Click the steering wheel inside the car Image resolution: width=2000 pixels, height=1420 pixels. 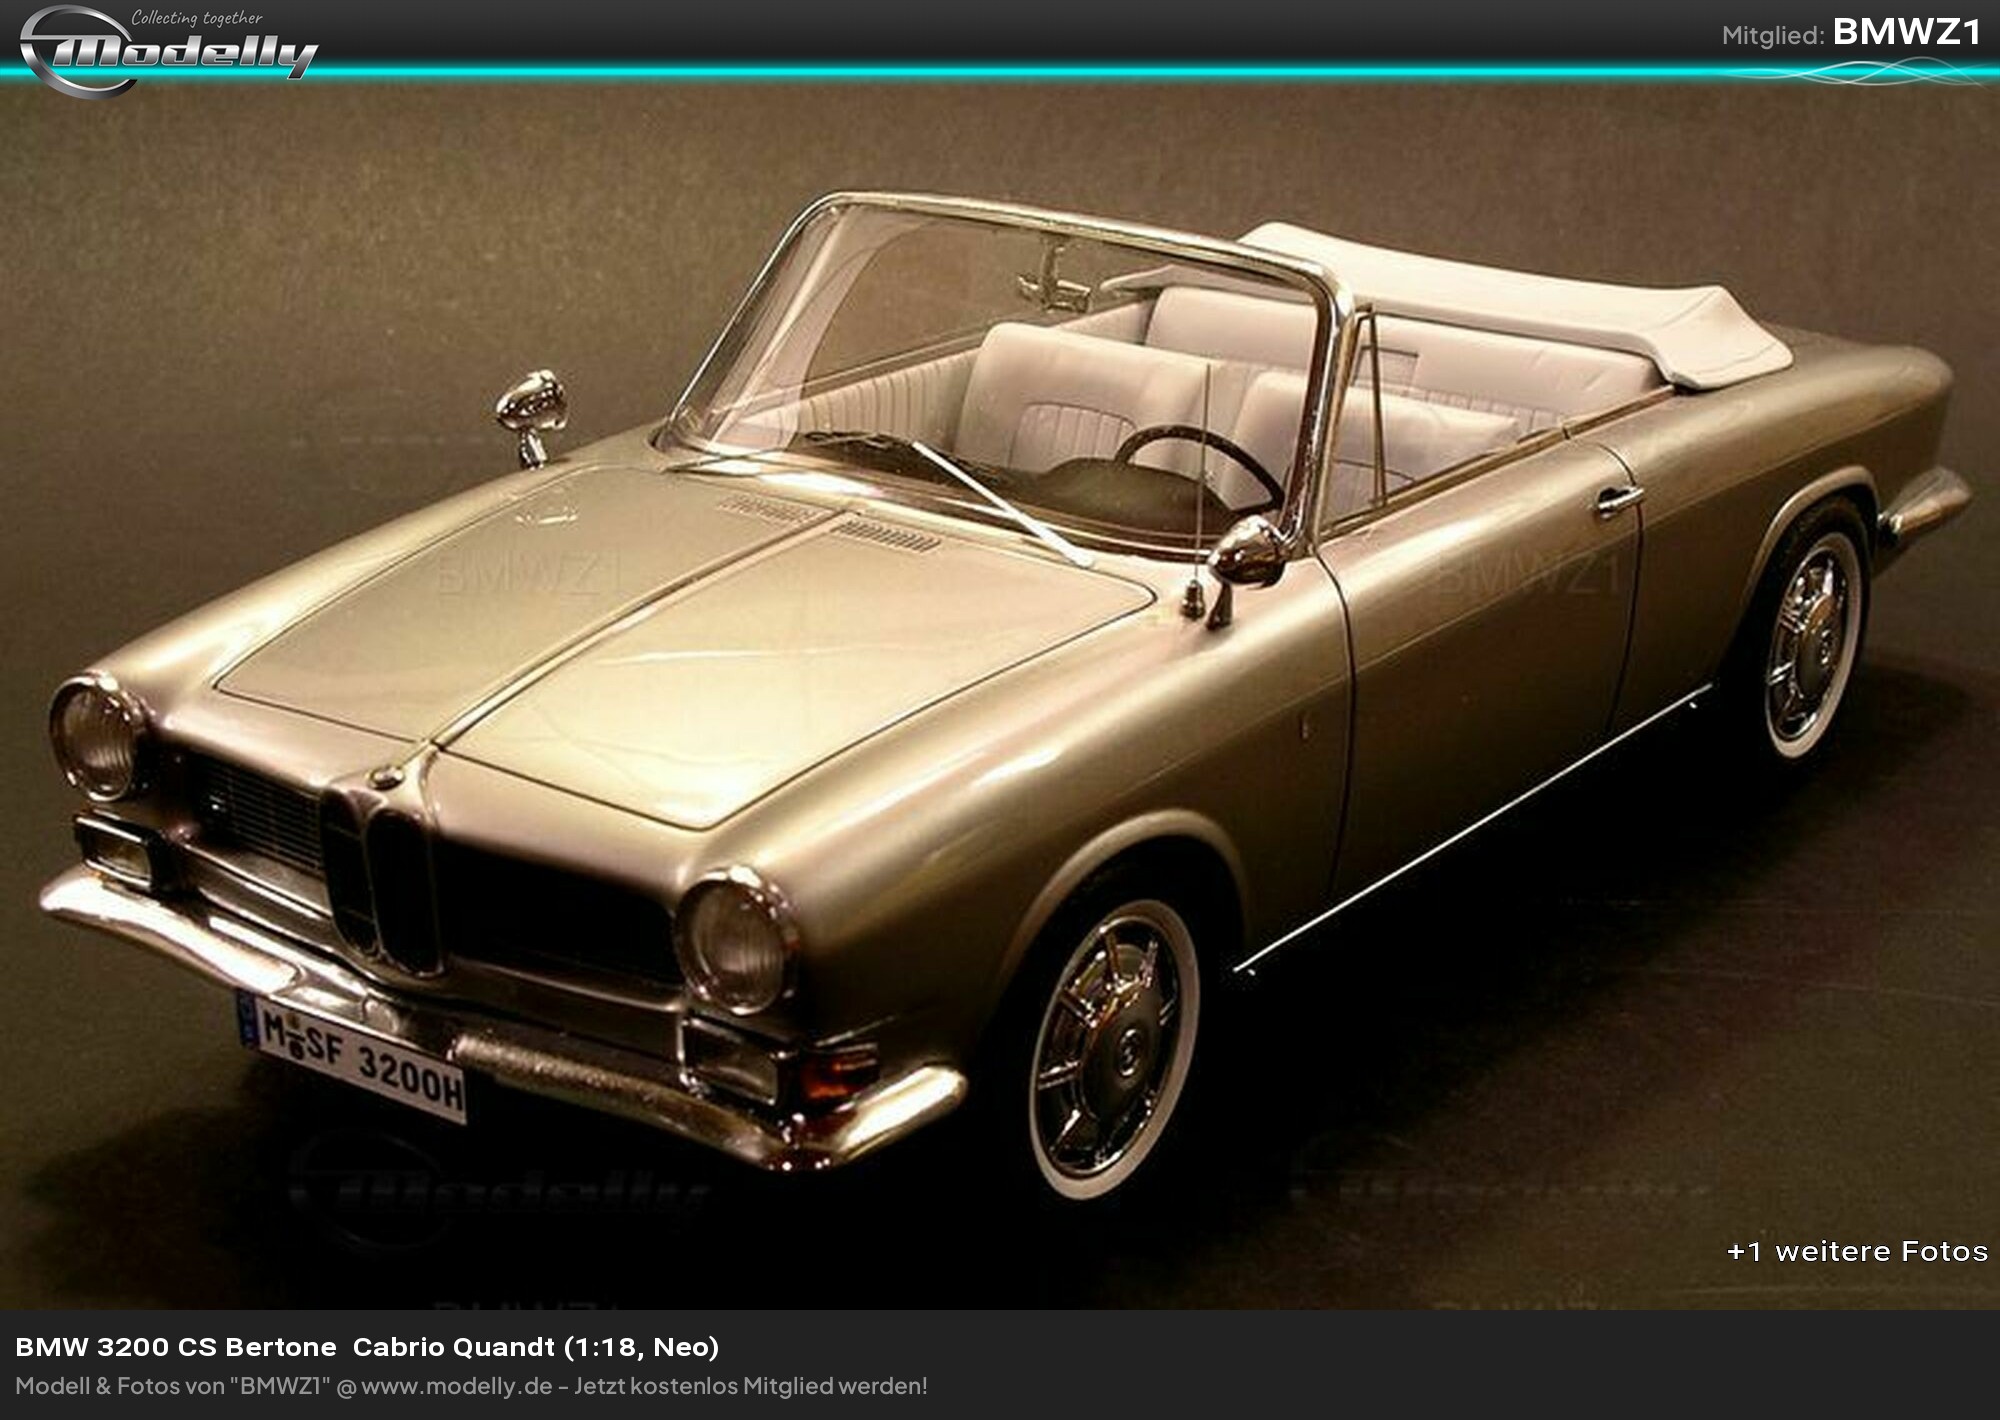point(1200,468)
